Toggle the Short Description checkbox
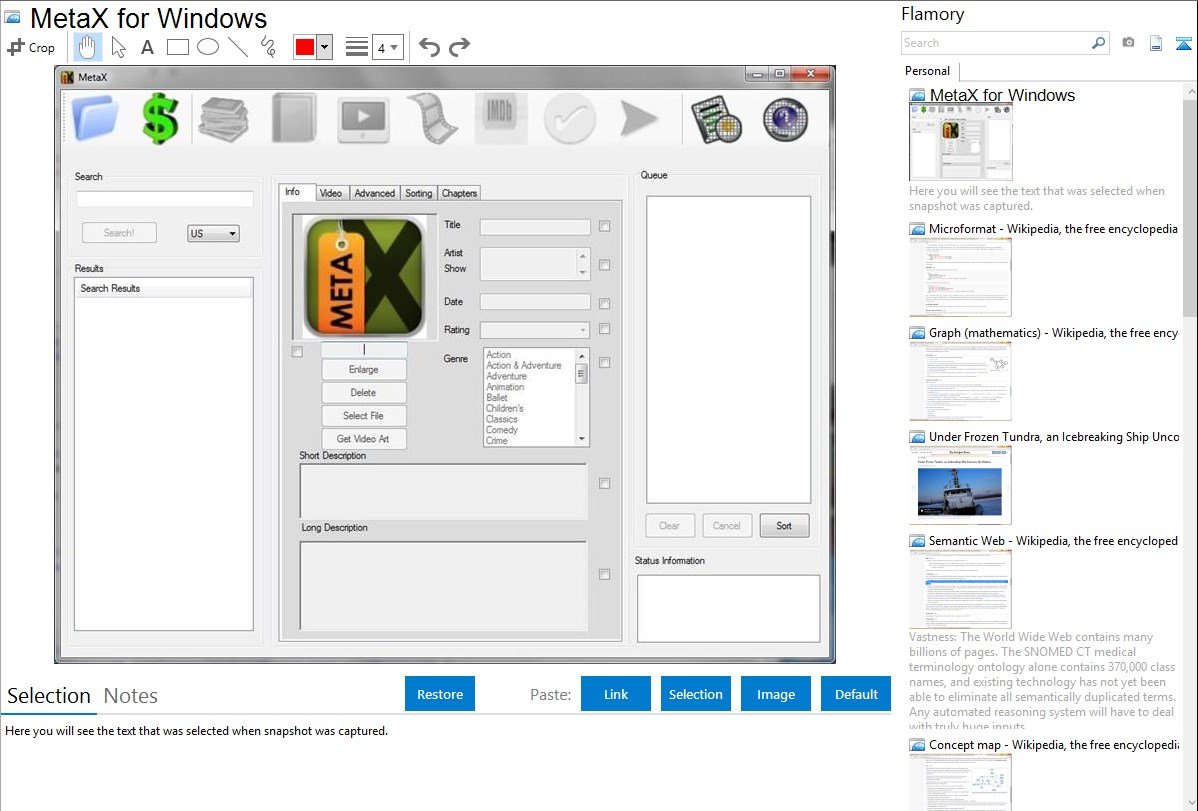1198x811 pixels. click(604, 483)
